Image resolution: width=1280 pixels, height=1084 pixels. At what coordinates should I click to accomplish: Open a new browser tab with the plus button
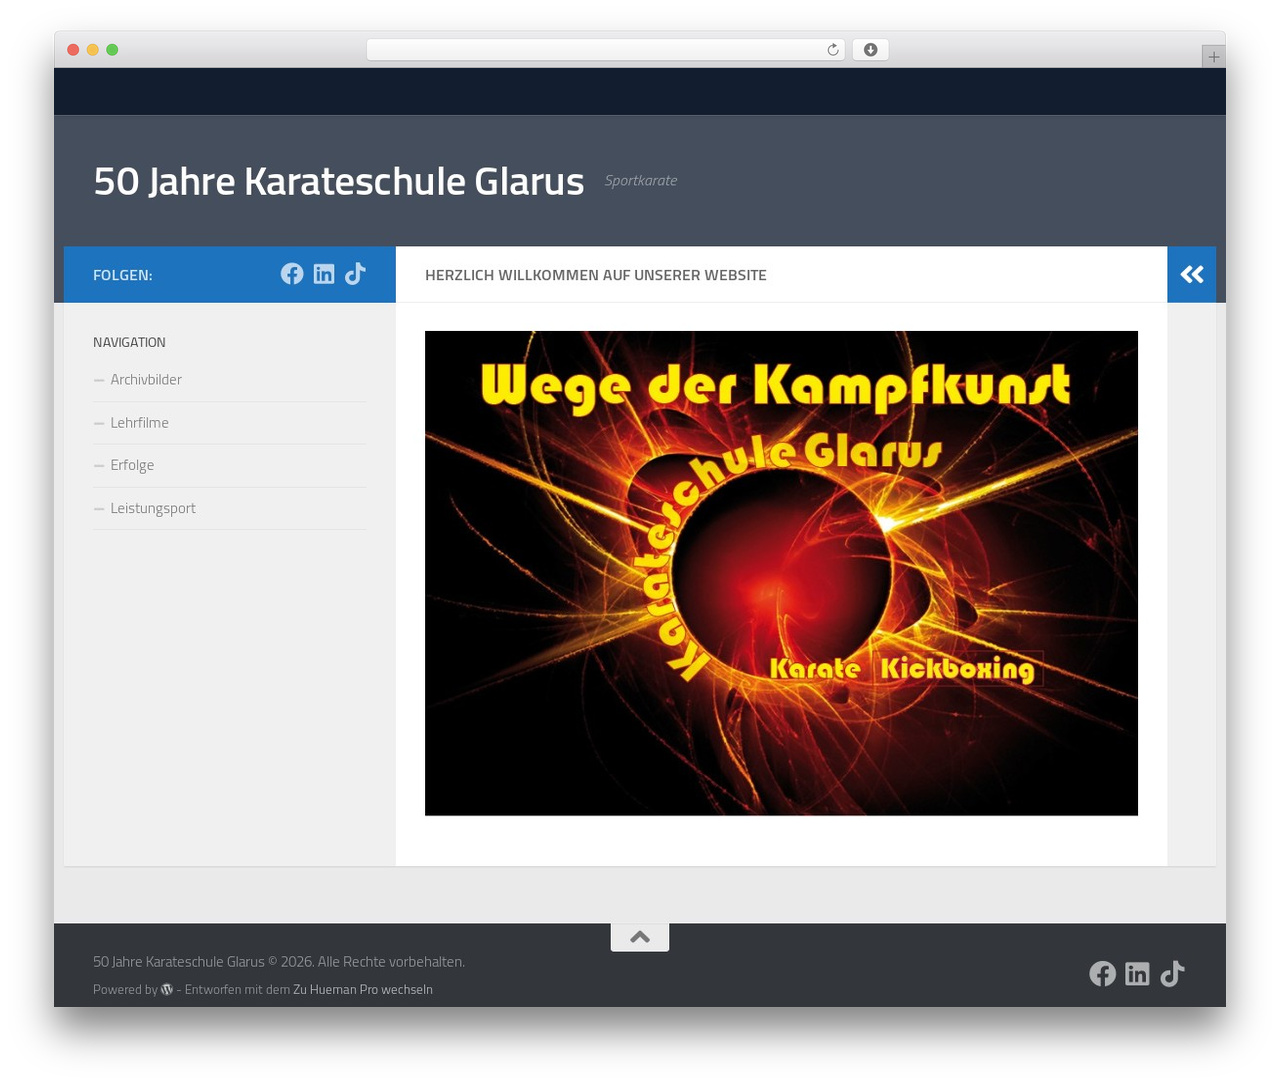pos(1213,57)
